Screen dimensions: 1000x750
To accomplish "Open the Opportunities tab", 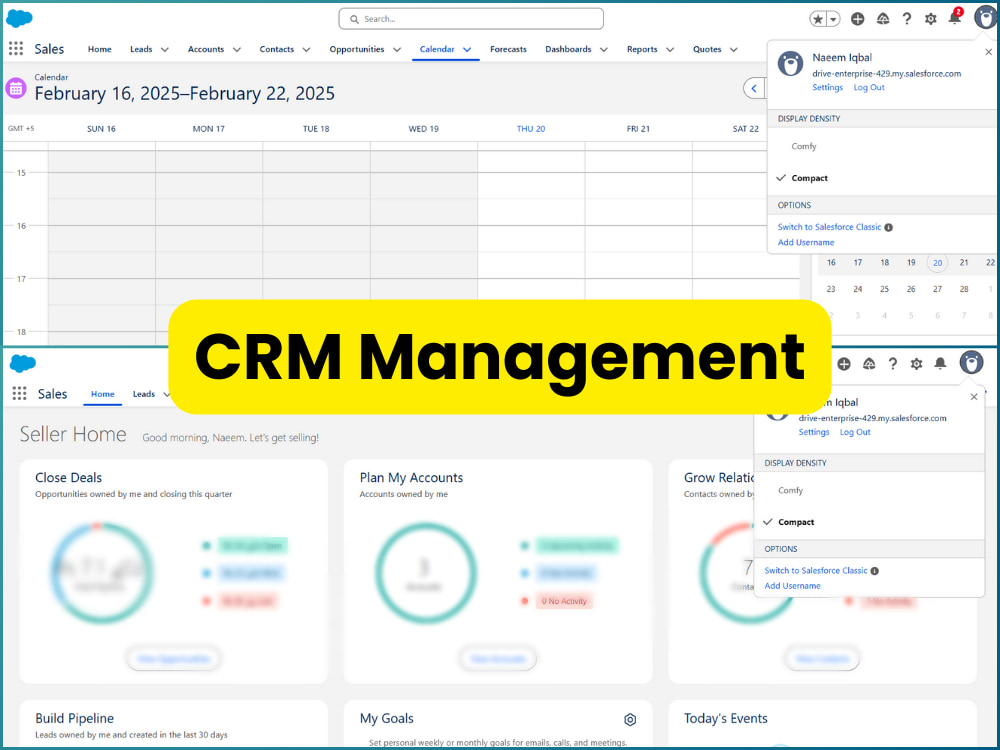I will (x=357, y=49).
